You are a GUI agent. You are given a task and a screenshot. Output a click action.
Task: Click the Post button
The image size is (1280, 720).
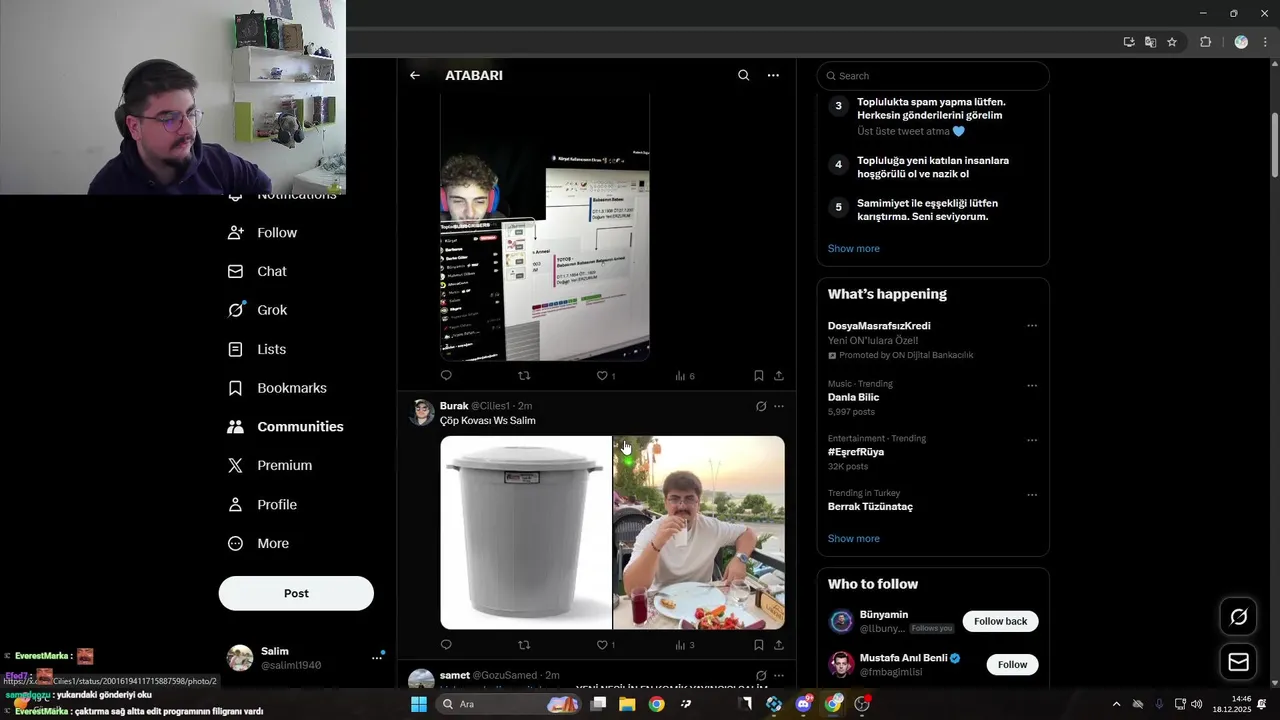[x=296, y=593]
